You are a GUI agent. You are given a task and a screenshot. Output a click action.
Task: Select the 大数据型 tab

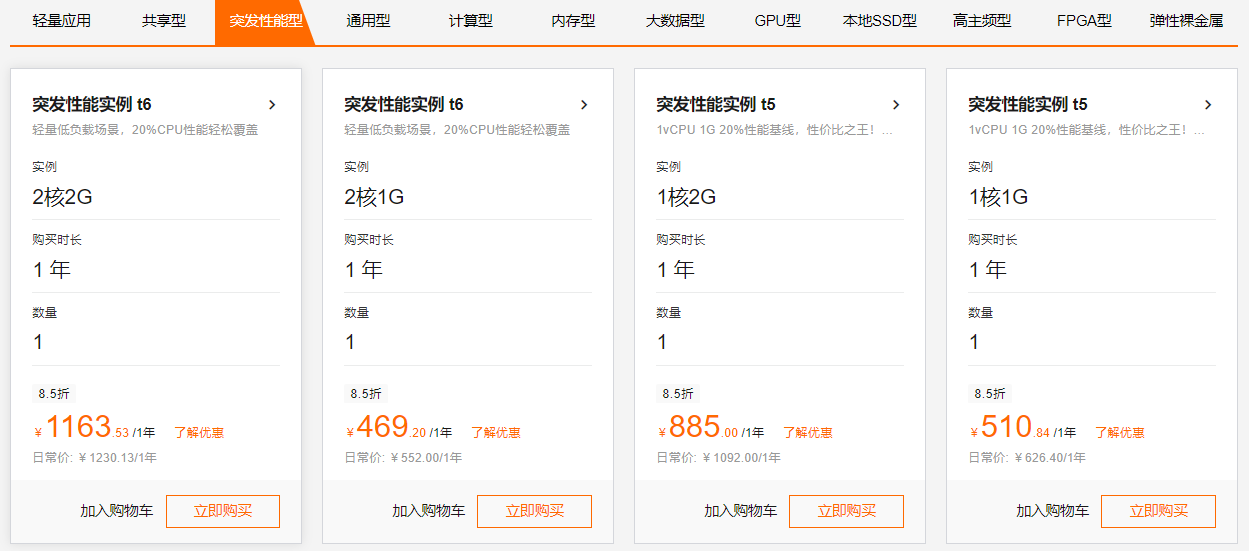pos(675,20)
